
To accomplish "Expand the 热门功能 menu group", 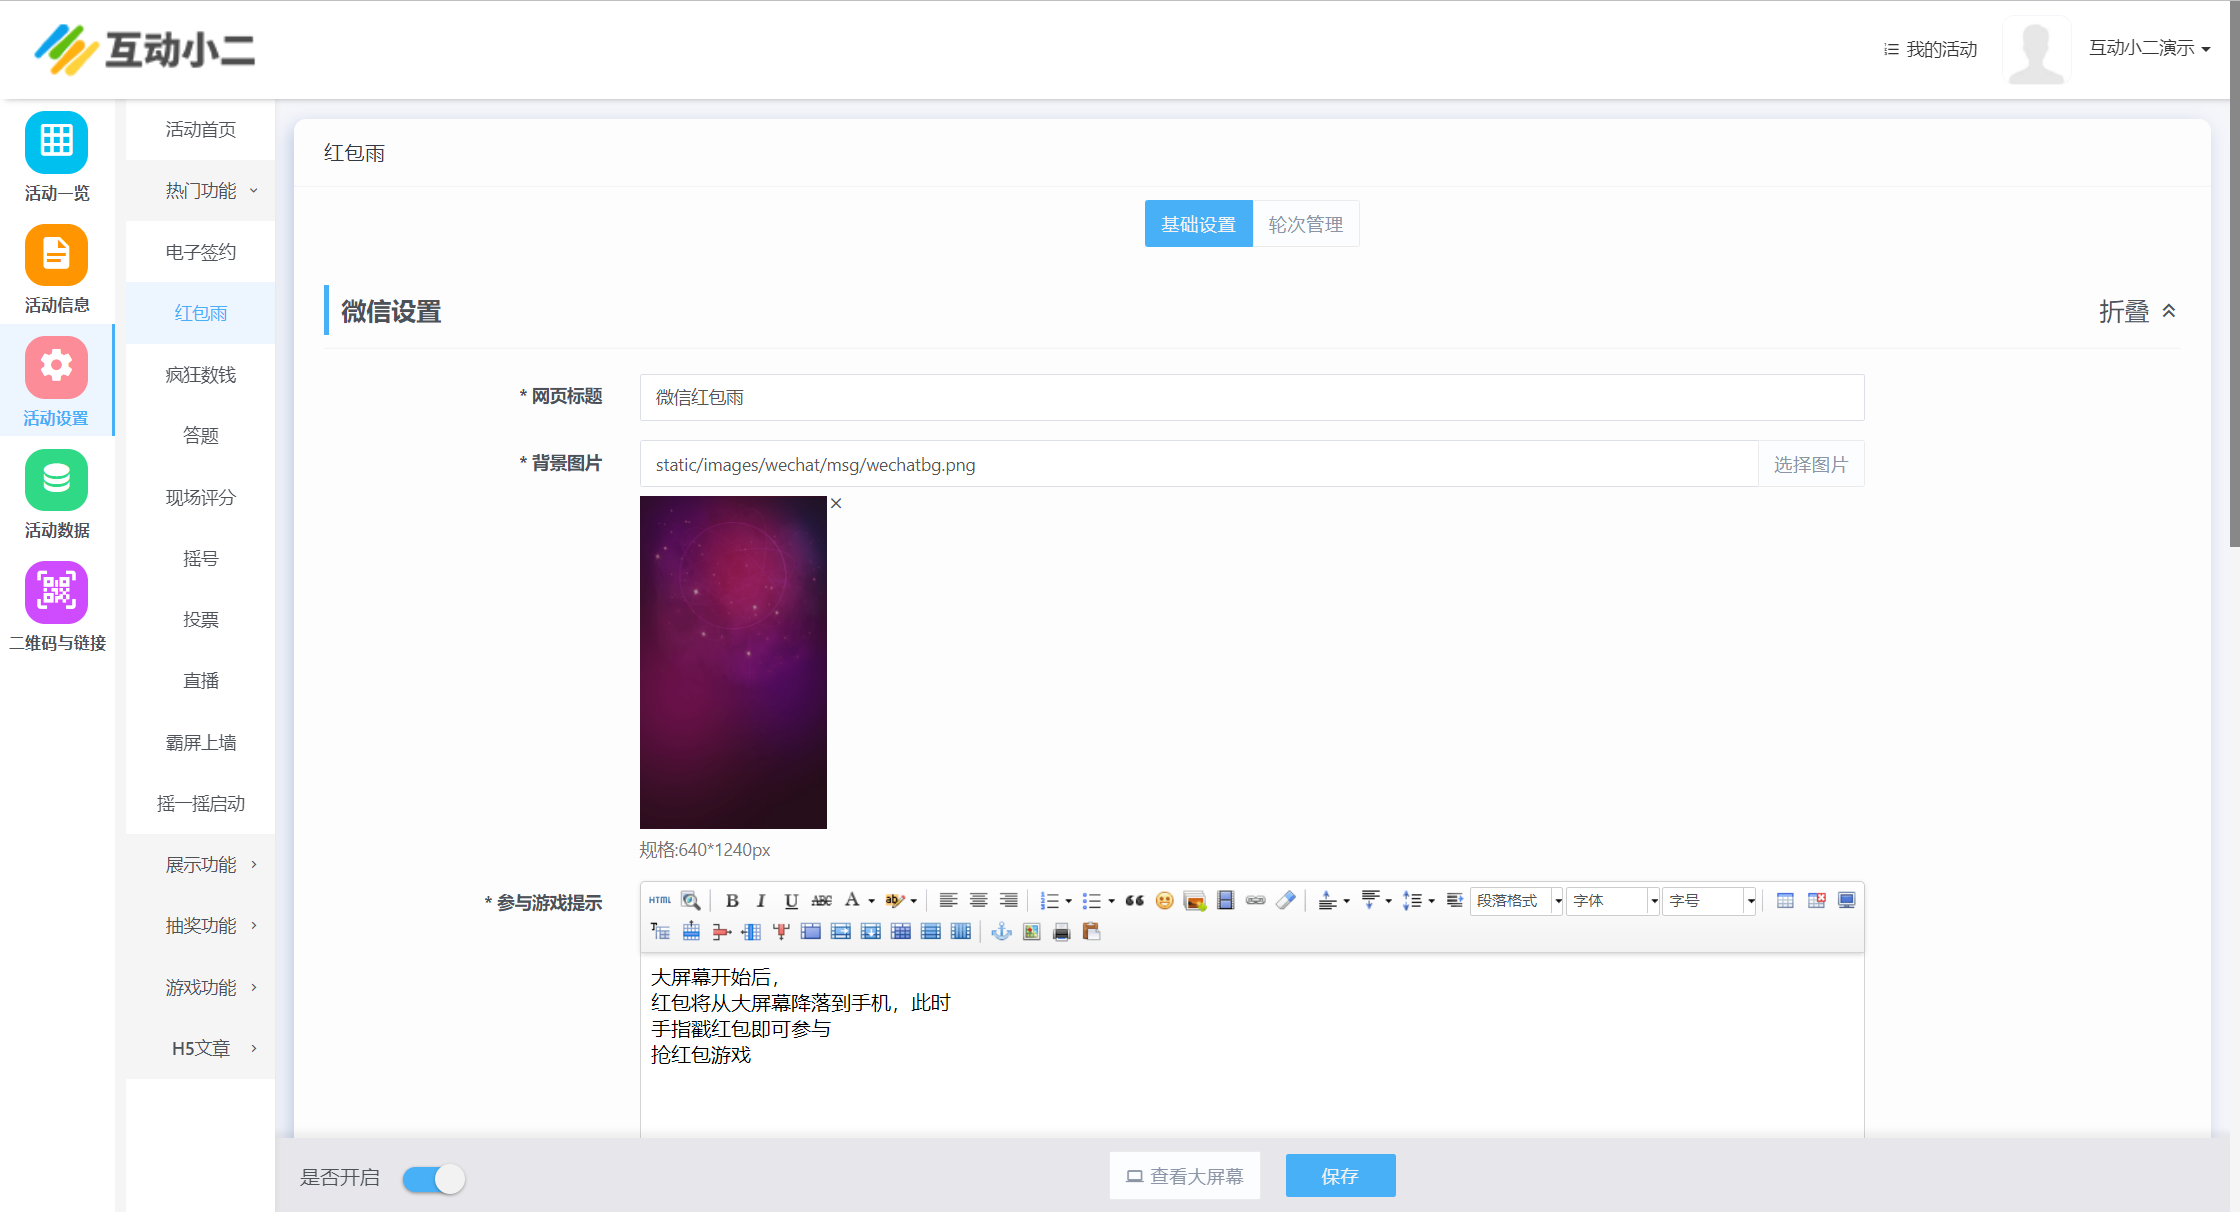I will (x=201, y=190).
